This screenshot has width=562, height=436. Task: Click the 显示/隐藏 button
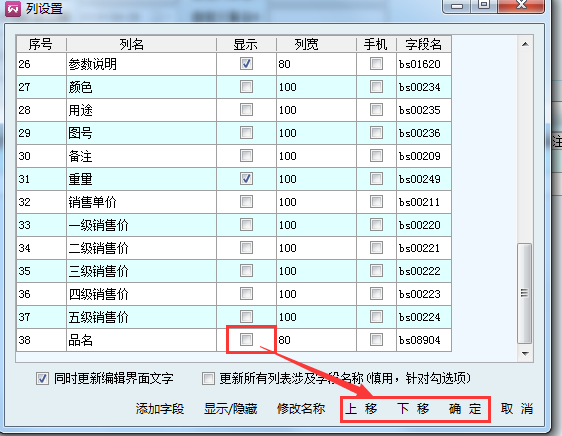tap(230, 409)
